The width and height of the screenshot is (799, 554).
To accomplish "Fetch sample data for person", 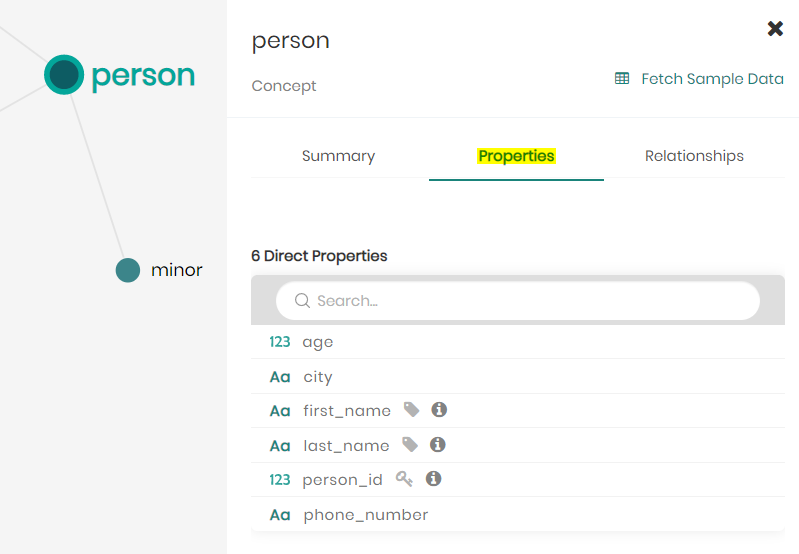I will pyautogui.click(x=712, y=78).
